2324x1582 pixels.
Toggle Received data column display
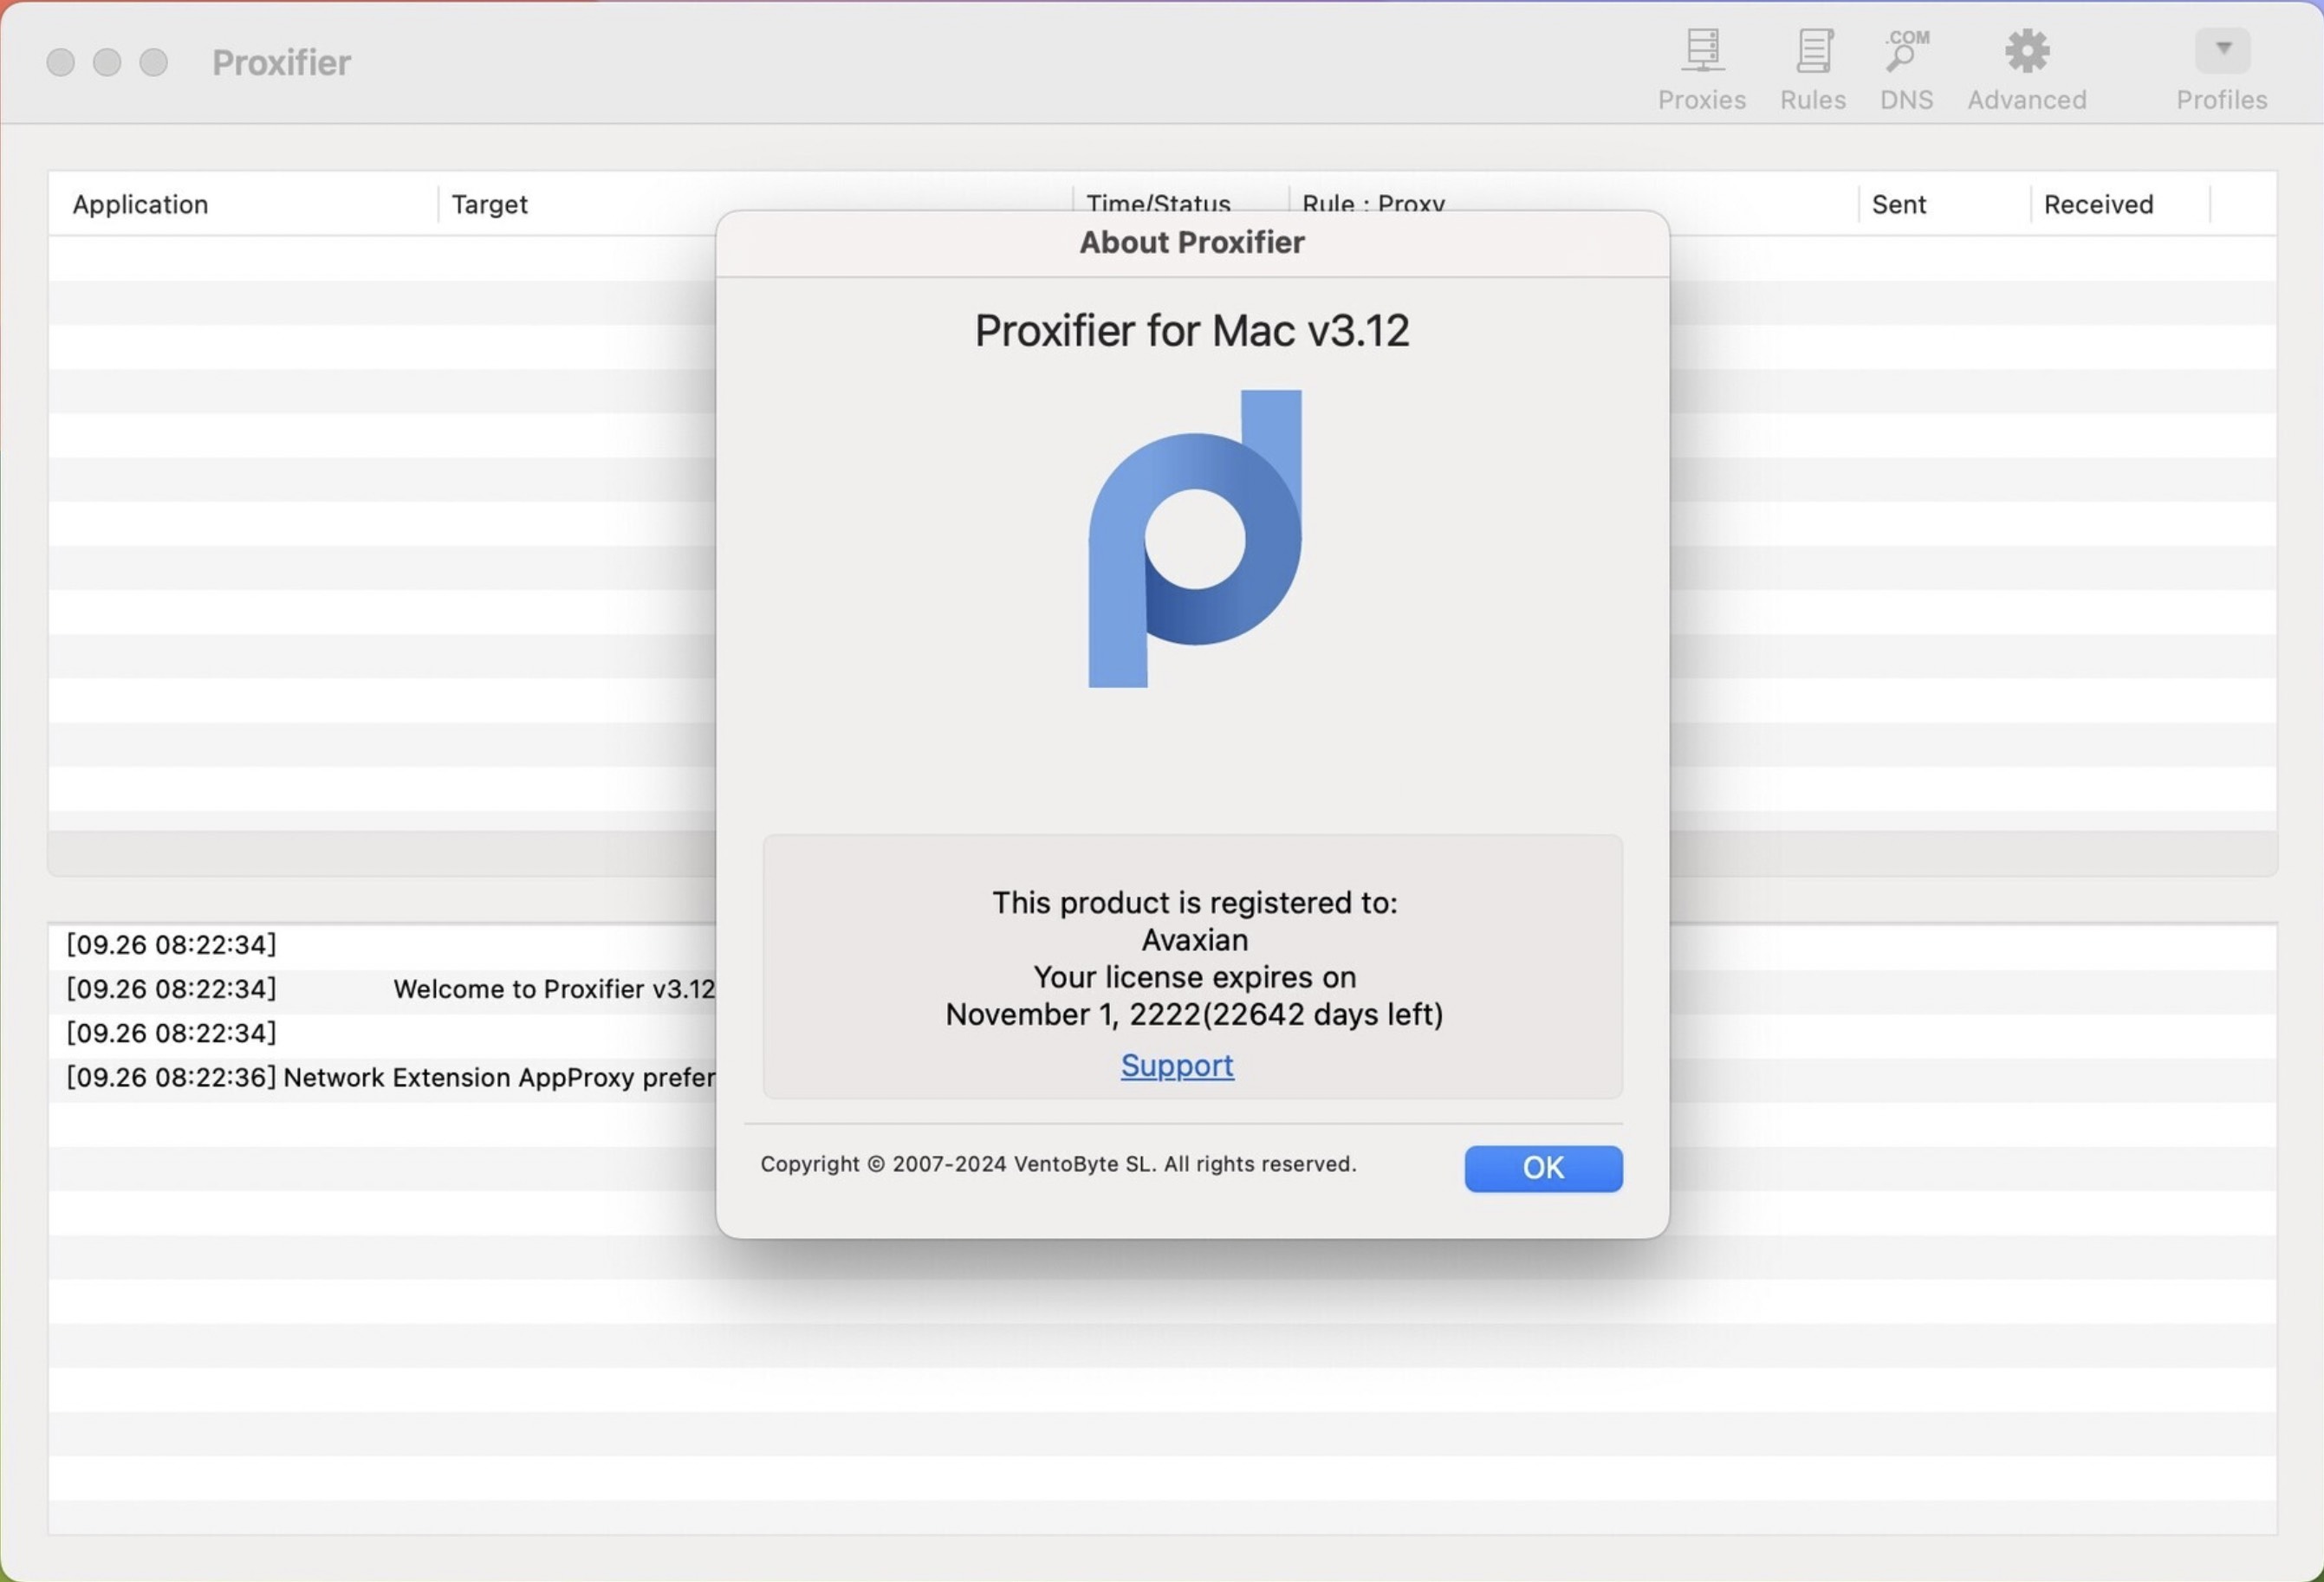click(x=2098, y=203)
